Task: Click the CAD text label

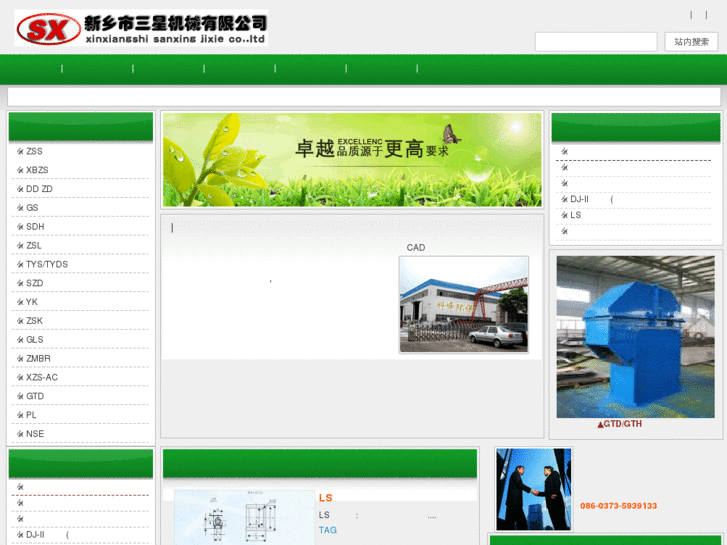Action: [x=416, y=248]
